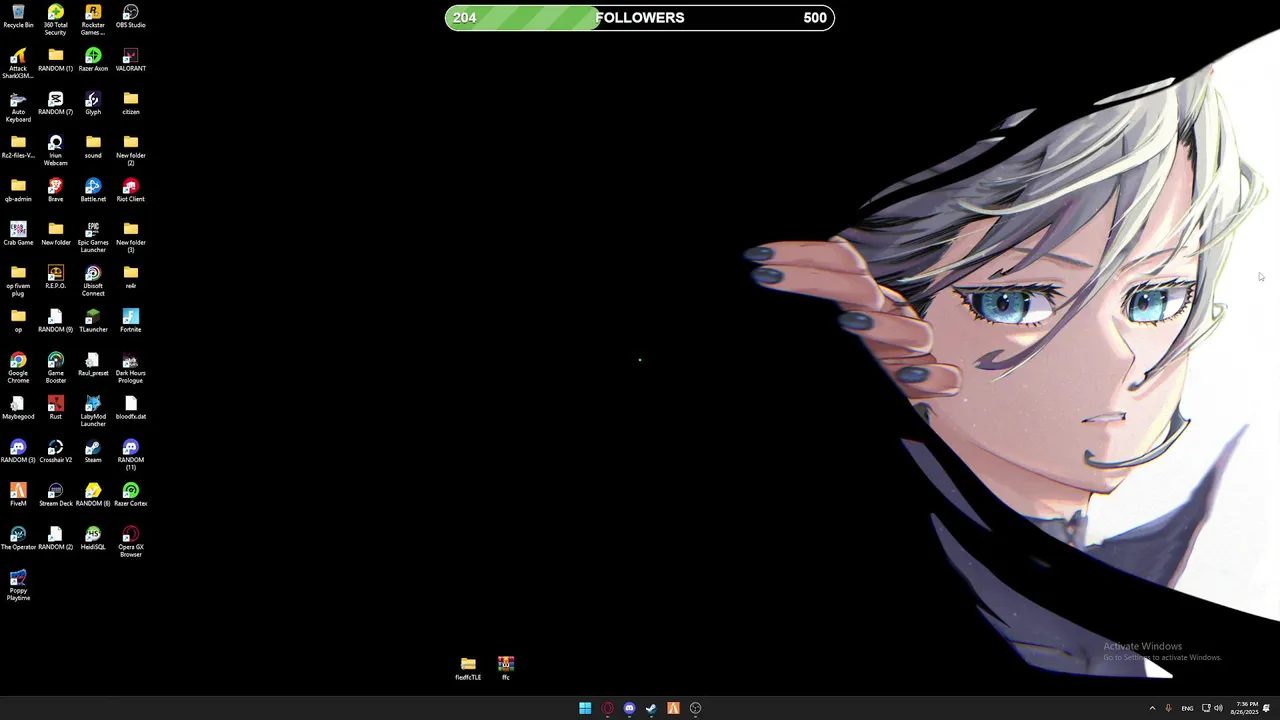
Task: Select the RANDOM (7) CapCut-style shortcut
Action: coord(55,104)
